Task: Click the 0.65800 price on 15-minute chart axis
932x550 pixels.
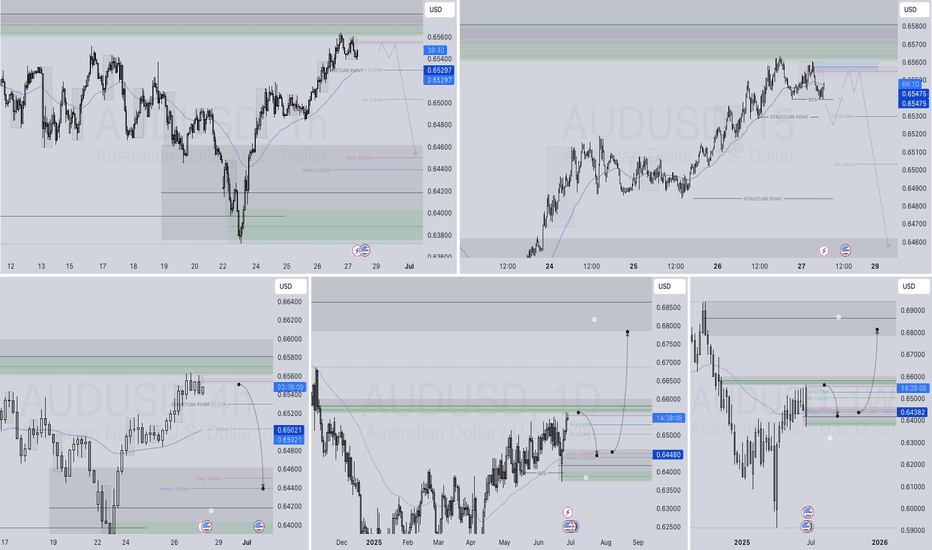Action: 914,26
